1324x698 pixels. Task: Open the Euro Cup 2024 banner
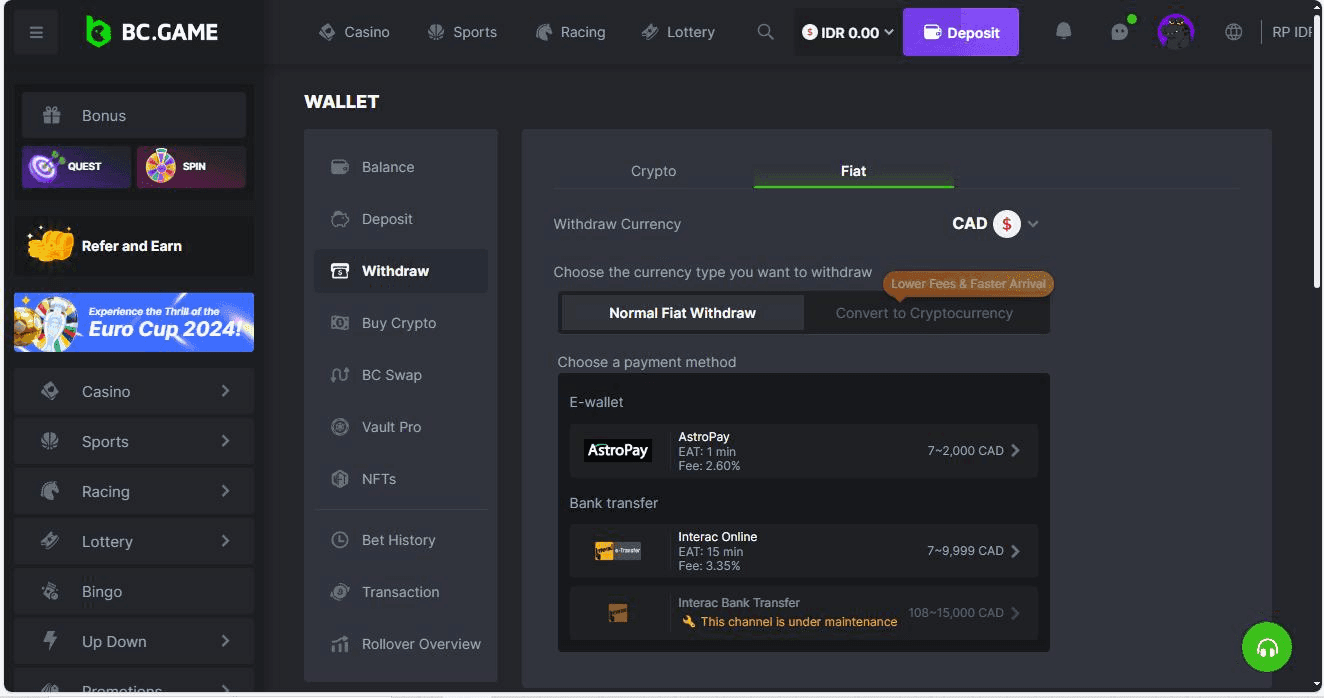pyautogui.click(x=134, y=322)
